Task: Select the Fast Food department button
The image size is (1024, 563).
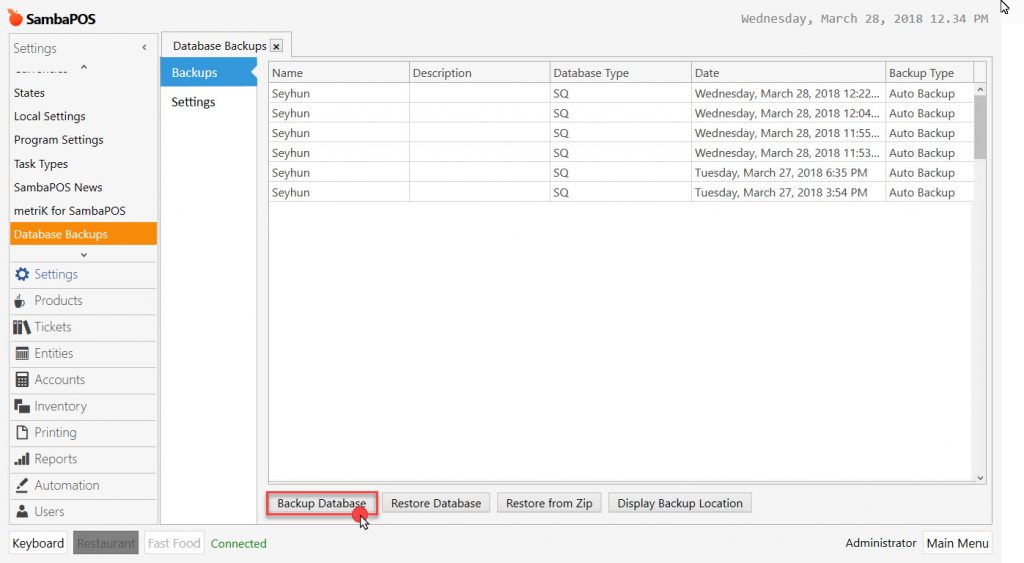Action: tap(174, 543)
